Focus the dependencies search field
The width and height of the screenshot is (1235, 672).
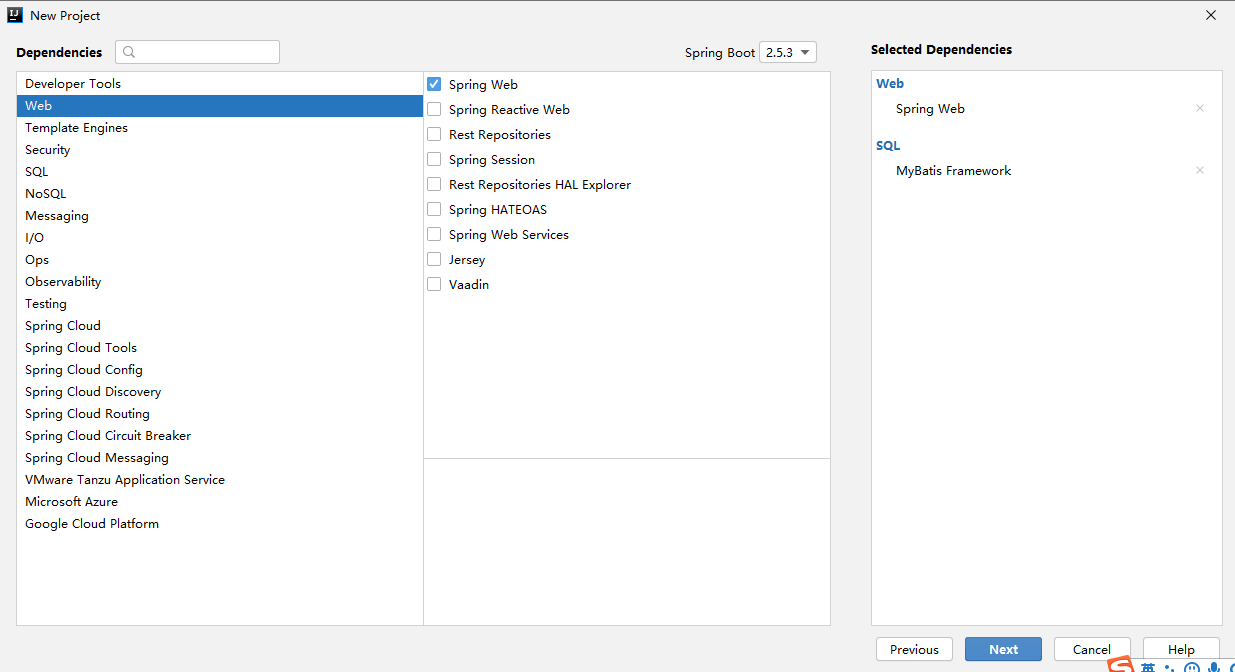click(x=197, y=52)
